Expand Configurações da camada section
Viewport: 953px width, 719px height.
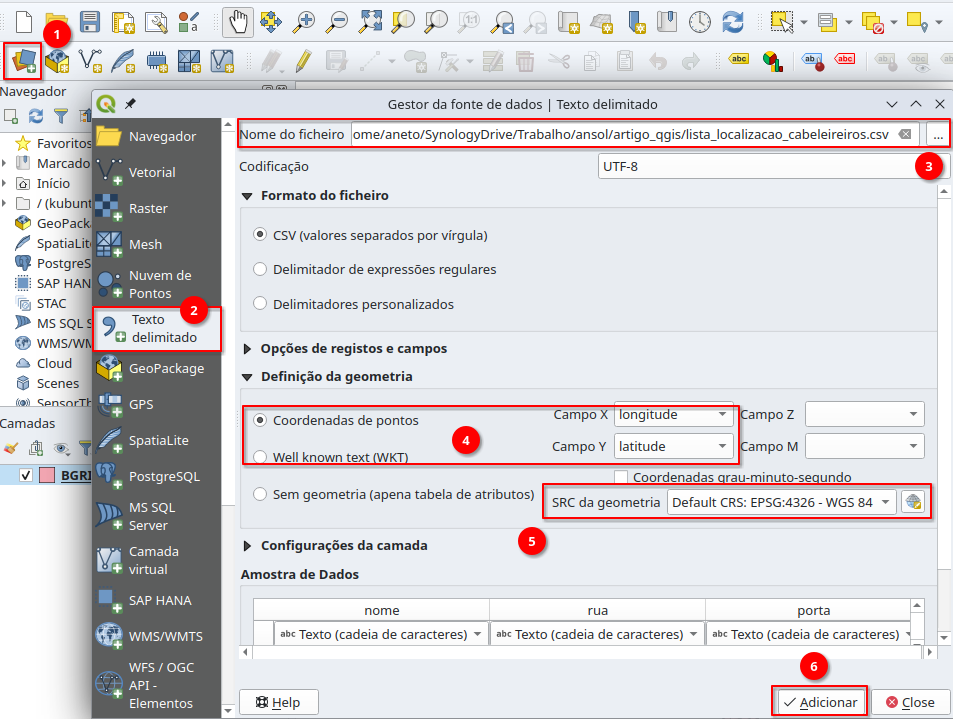pyautogui.click(x=247, y=546)
